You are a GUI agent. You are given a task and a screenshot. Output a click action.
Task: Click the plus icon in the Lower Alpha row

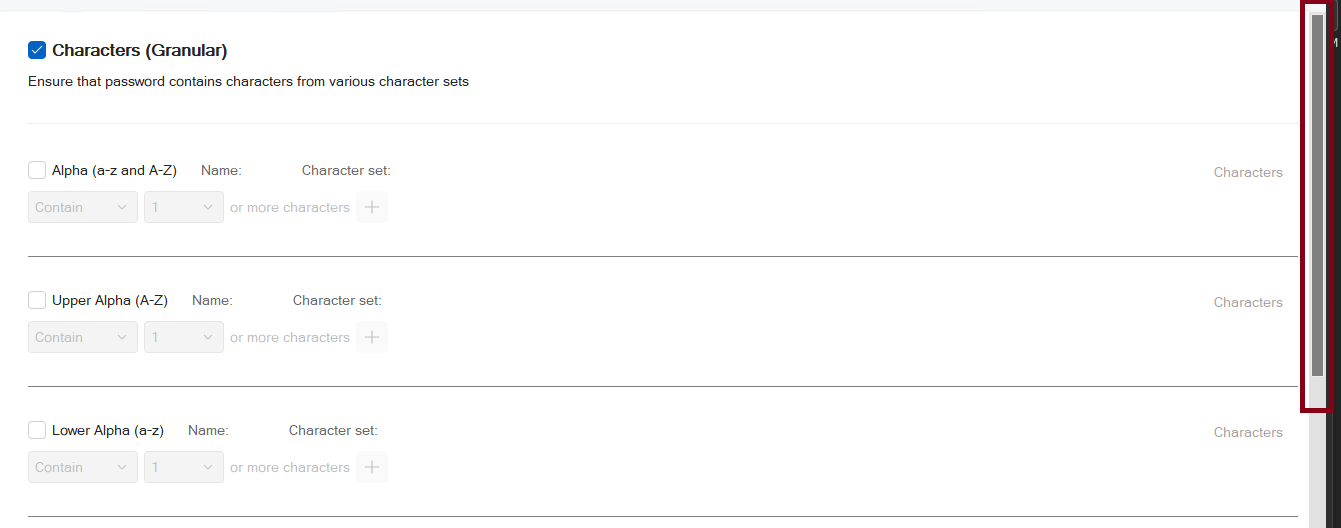pyautogui.click(x=372, y=467)
